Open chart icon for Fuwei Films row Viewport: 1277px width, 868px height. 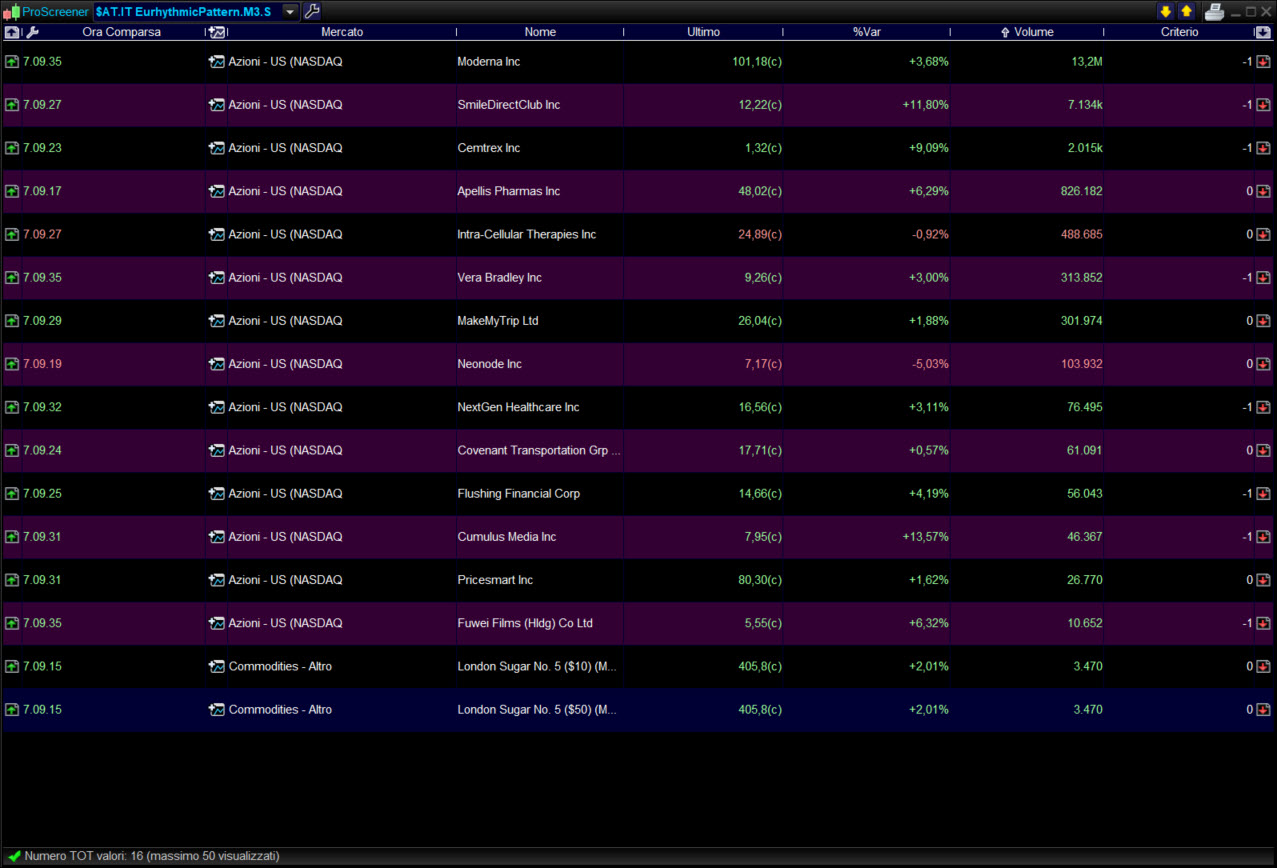coord(216,623)
